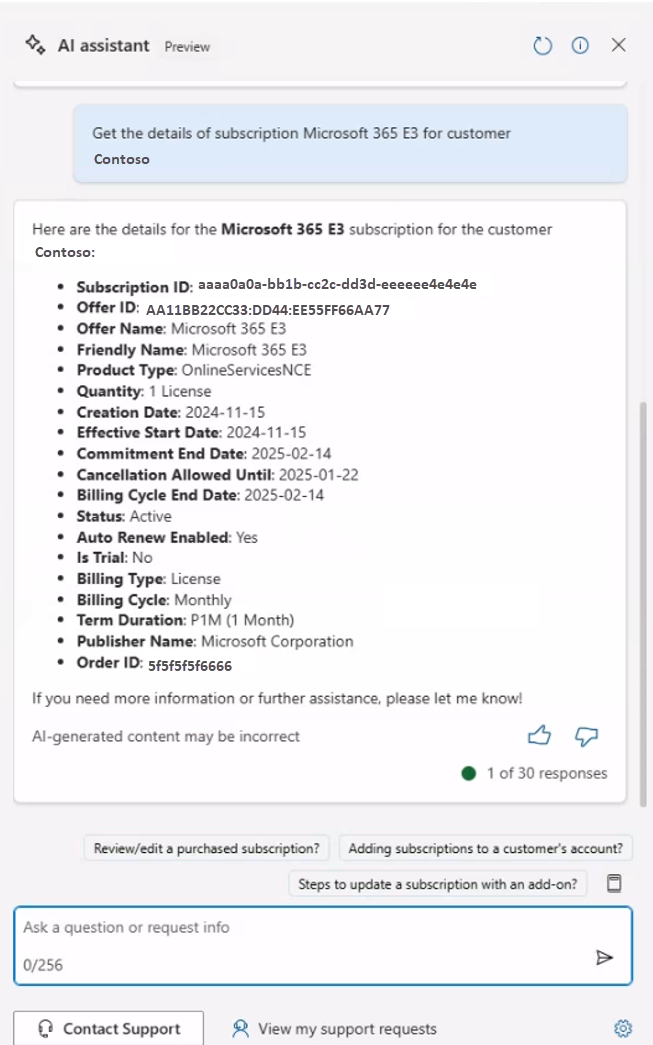Close the AI assistant panel
Image resolution: width=653 pixels, height=1045 pixels.
[x=619, y=45]
